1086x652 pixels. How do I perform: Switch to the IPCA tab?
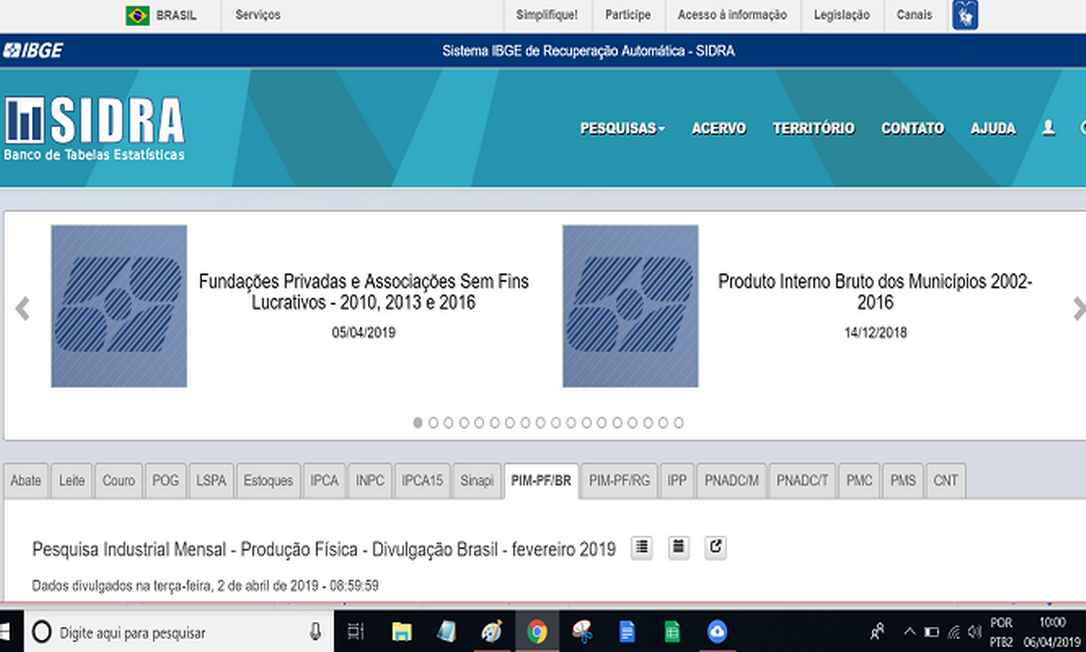point(324,481)
